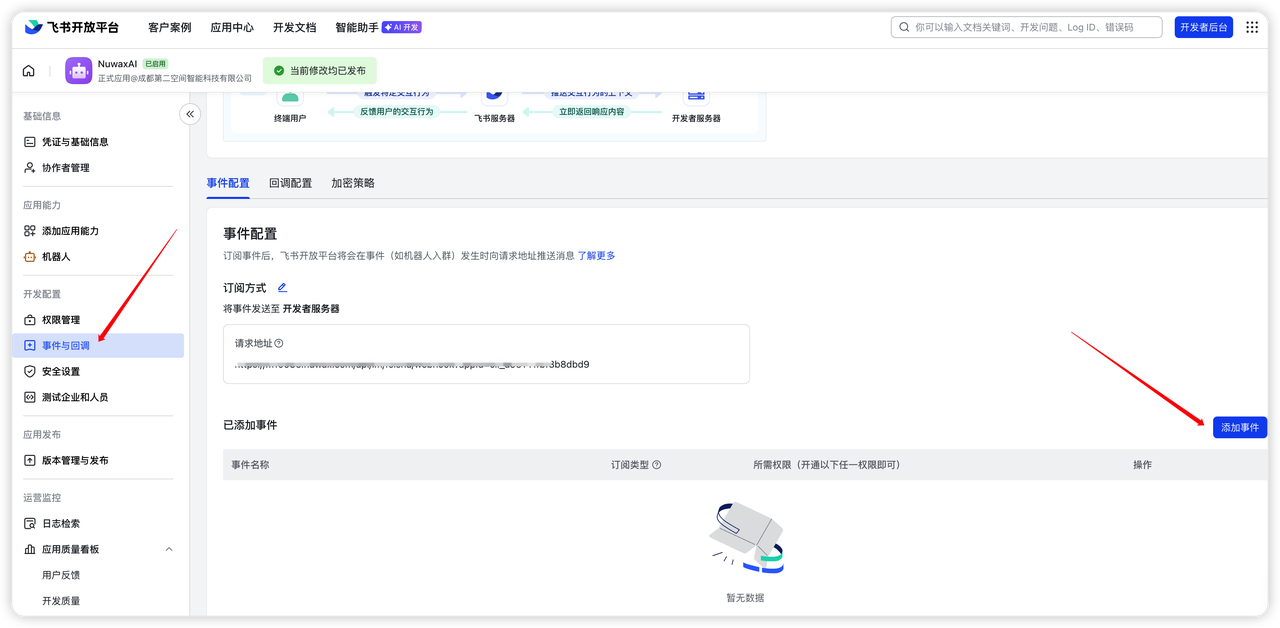Click the 版本管理与发布 icon
This screenshot has width=1280, height=628.
[30, 460]
